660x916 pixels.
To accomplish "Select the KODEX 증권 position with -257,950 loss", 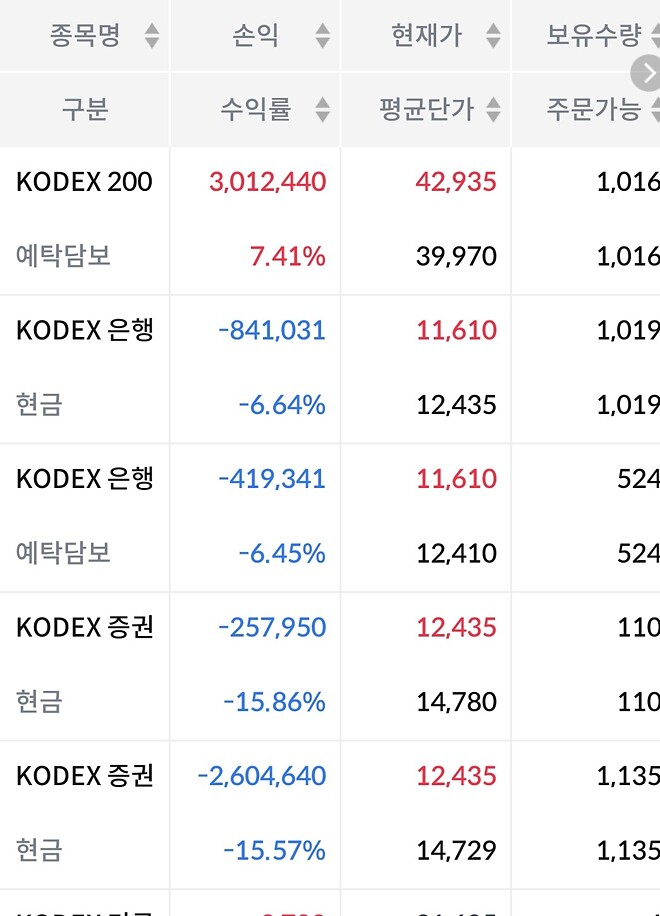I will click(x=84, y=627).
